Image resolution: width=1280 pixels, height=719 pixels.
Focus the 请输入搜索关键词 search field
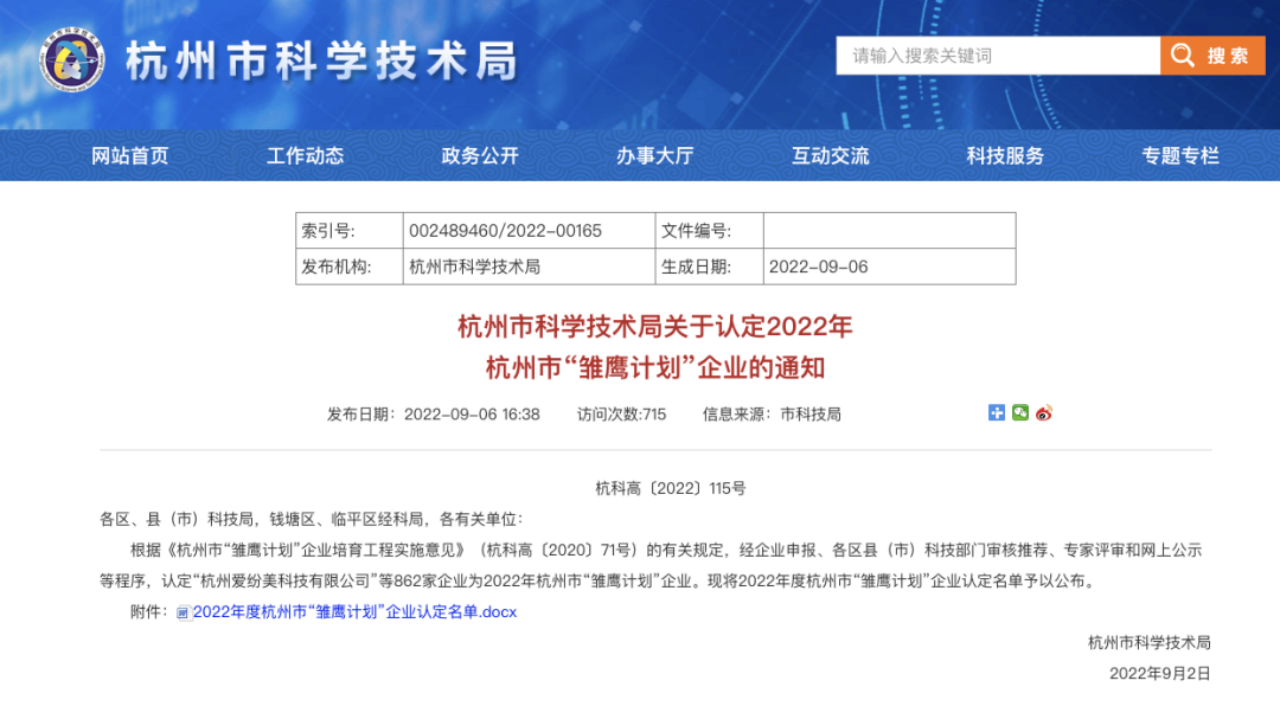(x=998, y=56)
